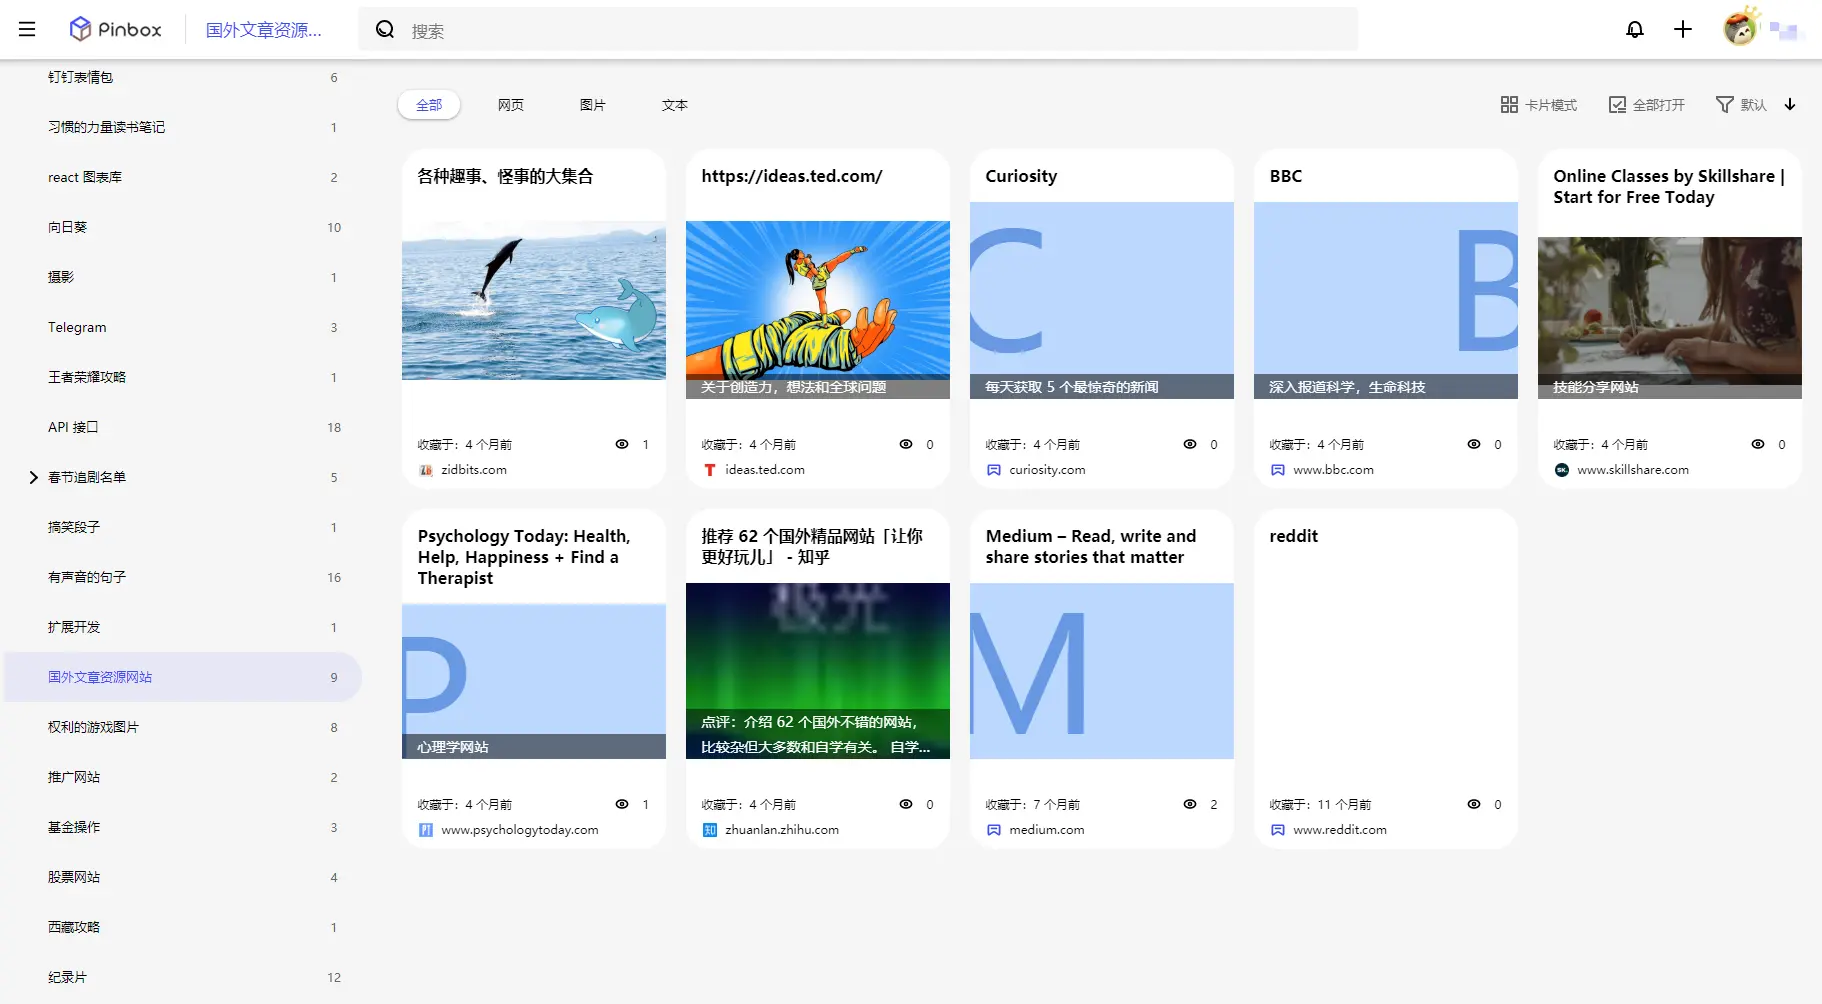Open the Telegram collection
The height and width of the screenshot is (1004, 1822).
coord(182,327)
